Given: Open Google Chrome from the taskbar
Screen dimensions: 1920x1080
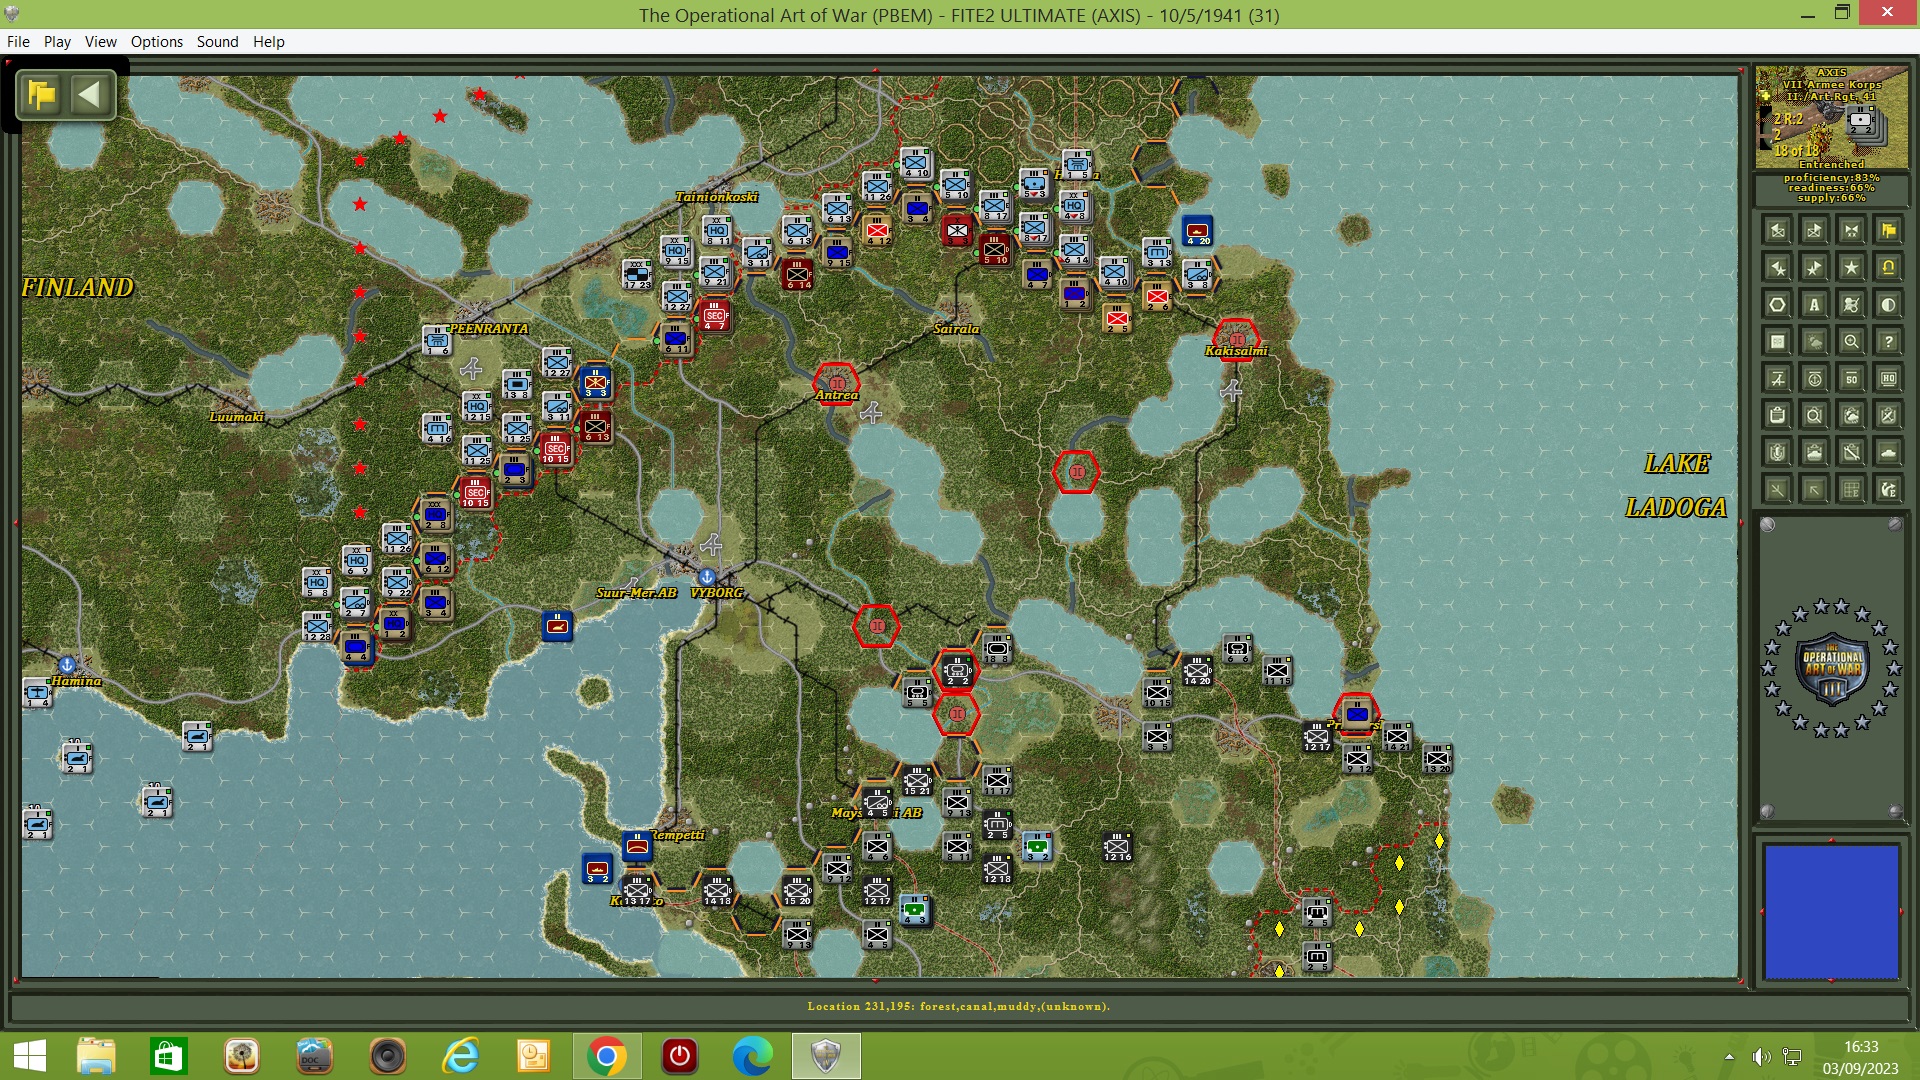Looking at the screenshot, I should pyautogui.click(x=606, y=1056).
